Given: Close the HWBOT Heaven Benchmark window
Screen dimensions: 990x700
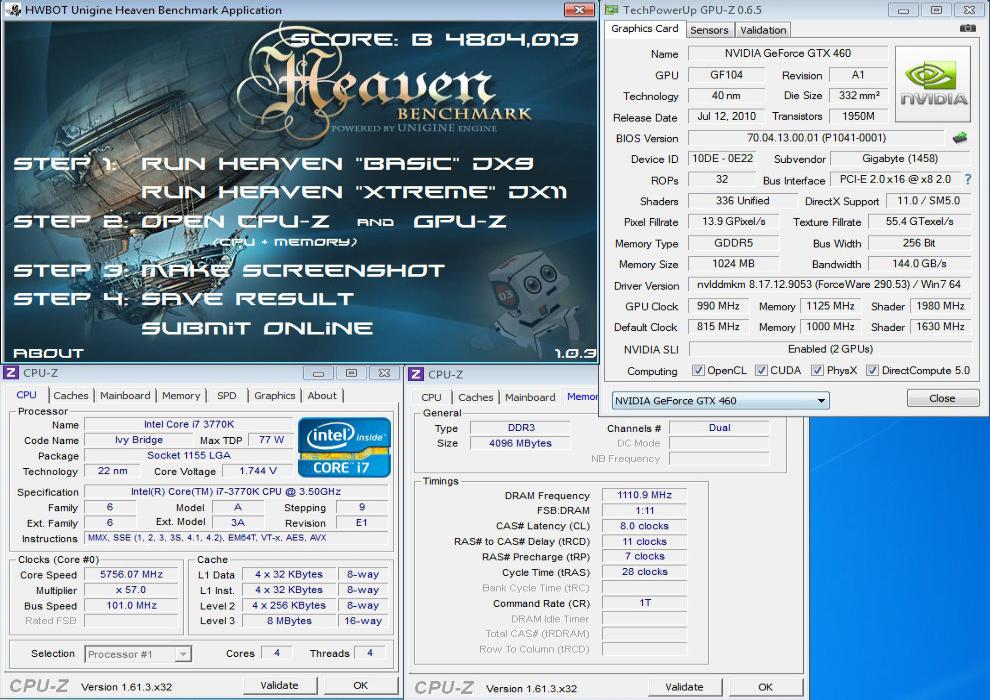Looking at the screenshot, I should tap(578, 9).
